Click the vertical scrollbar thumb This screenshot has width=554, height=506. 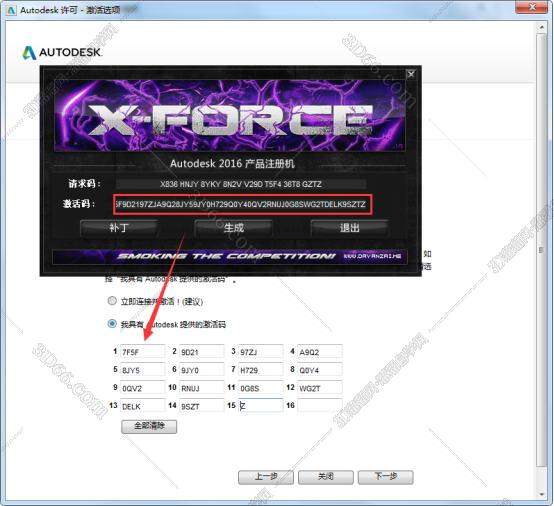(x=541, y=249)
